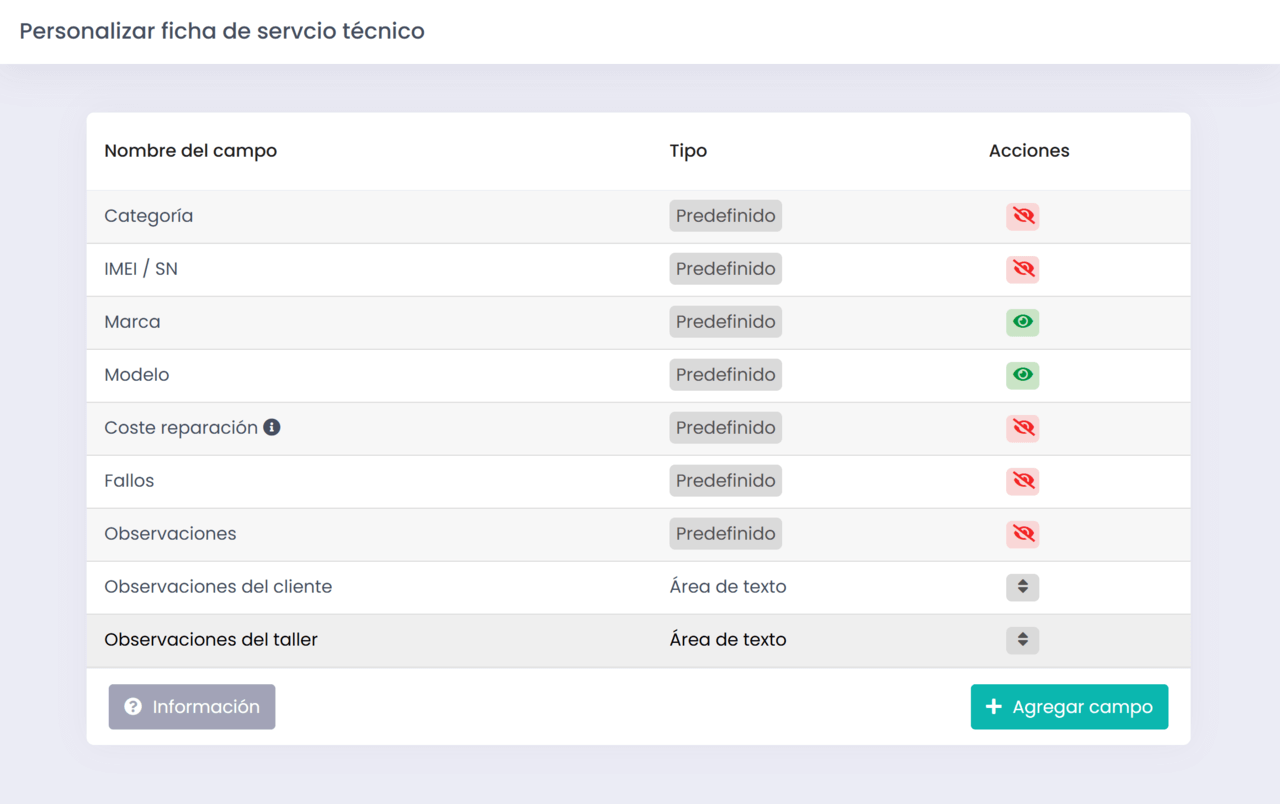Click the info icon next to Coste reparación
This screenshot has width=1280, height=804.
(273, 427)
